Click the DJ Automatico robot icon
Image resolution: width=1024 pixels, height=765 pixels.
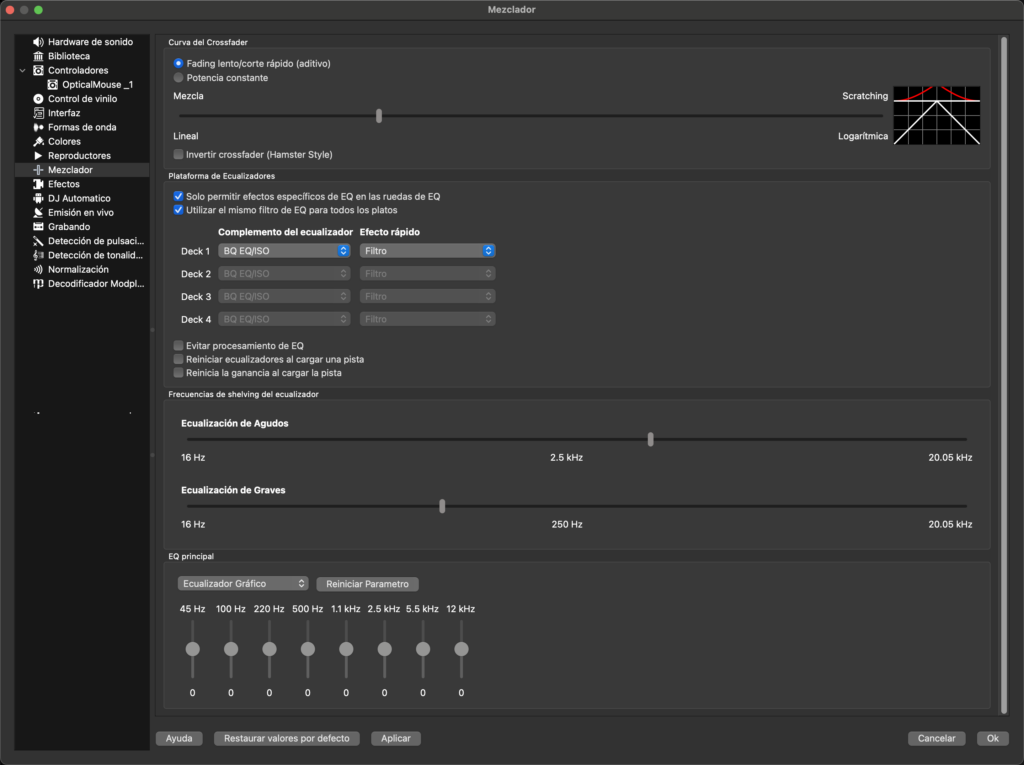[x=39, y=199]
